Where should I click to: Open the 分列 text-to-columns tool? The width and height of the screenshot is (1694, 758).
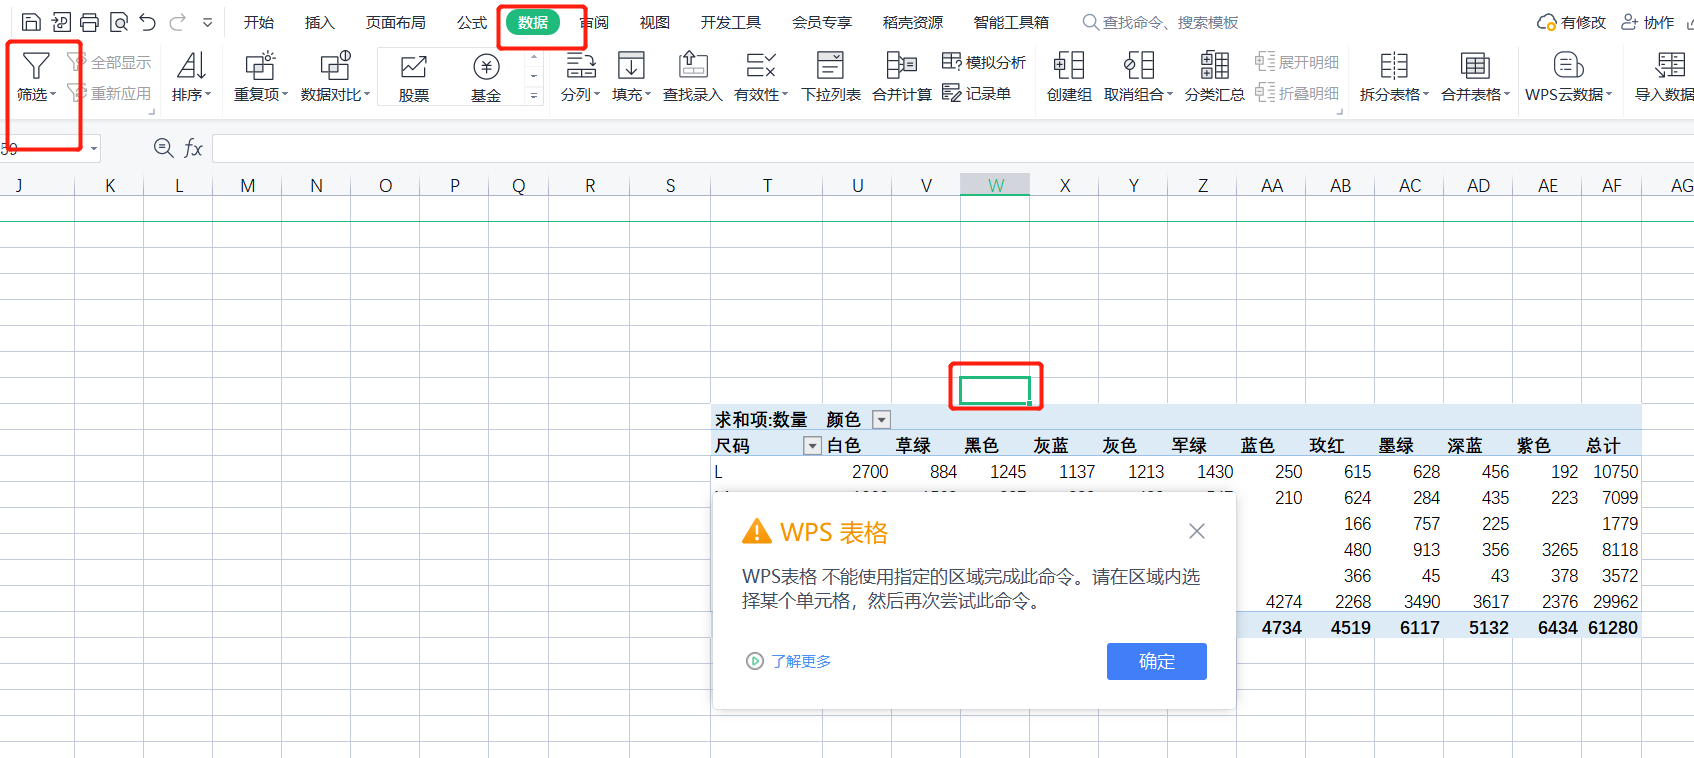click(580, 76)
